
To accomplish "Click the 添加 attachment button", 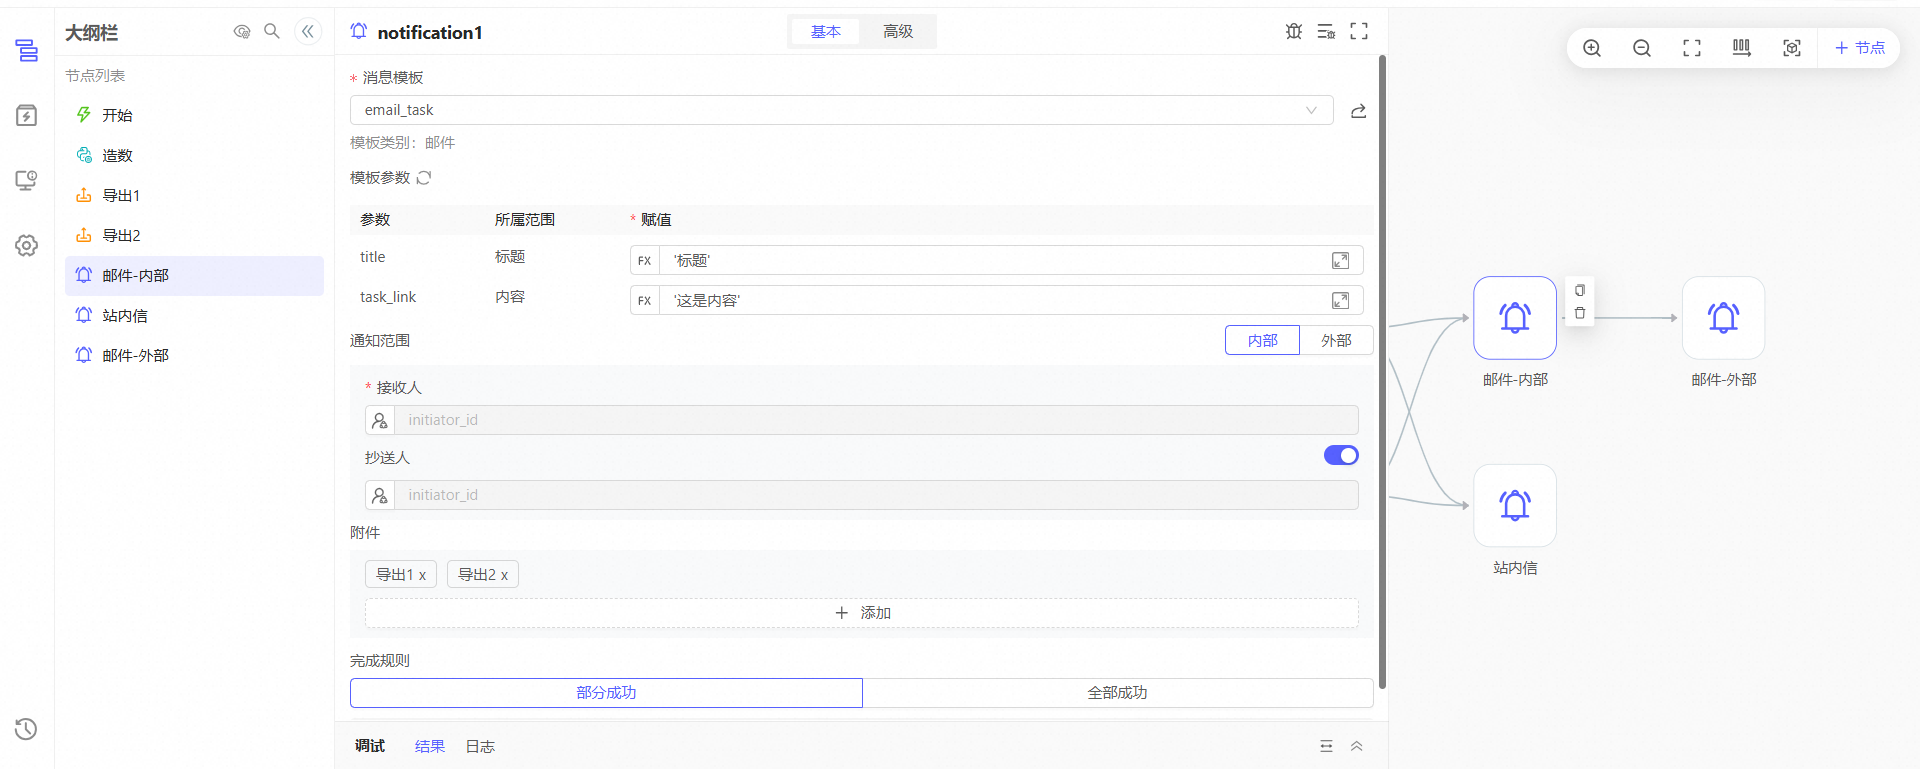I will 861,613.
